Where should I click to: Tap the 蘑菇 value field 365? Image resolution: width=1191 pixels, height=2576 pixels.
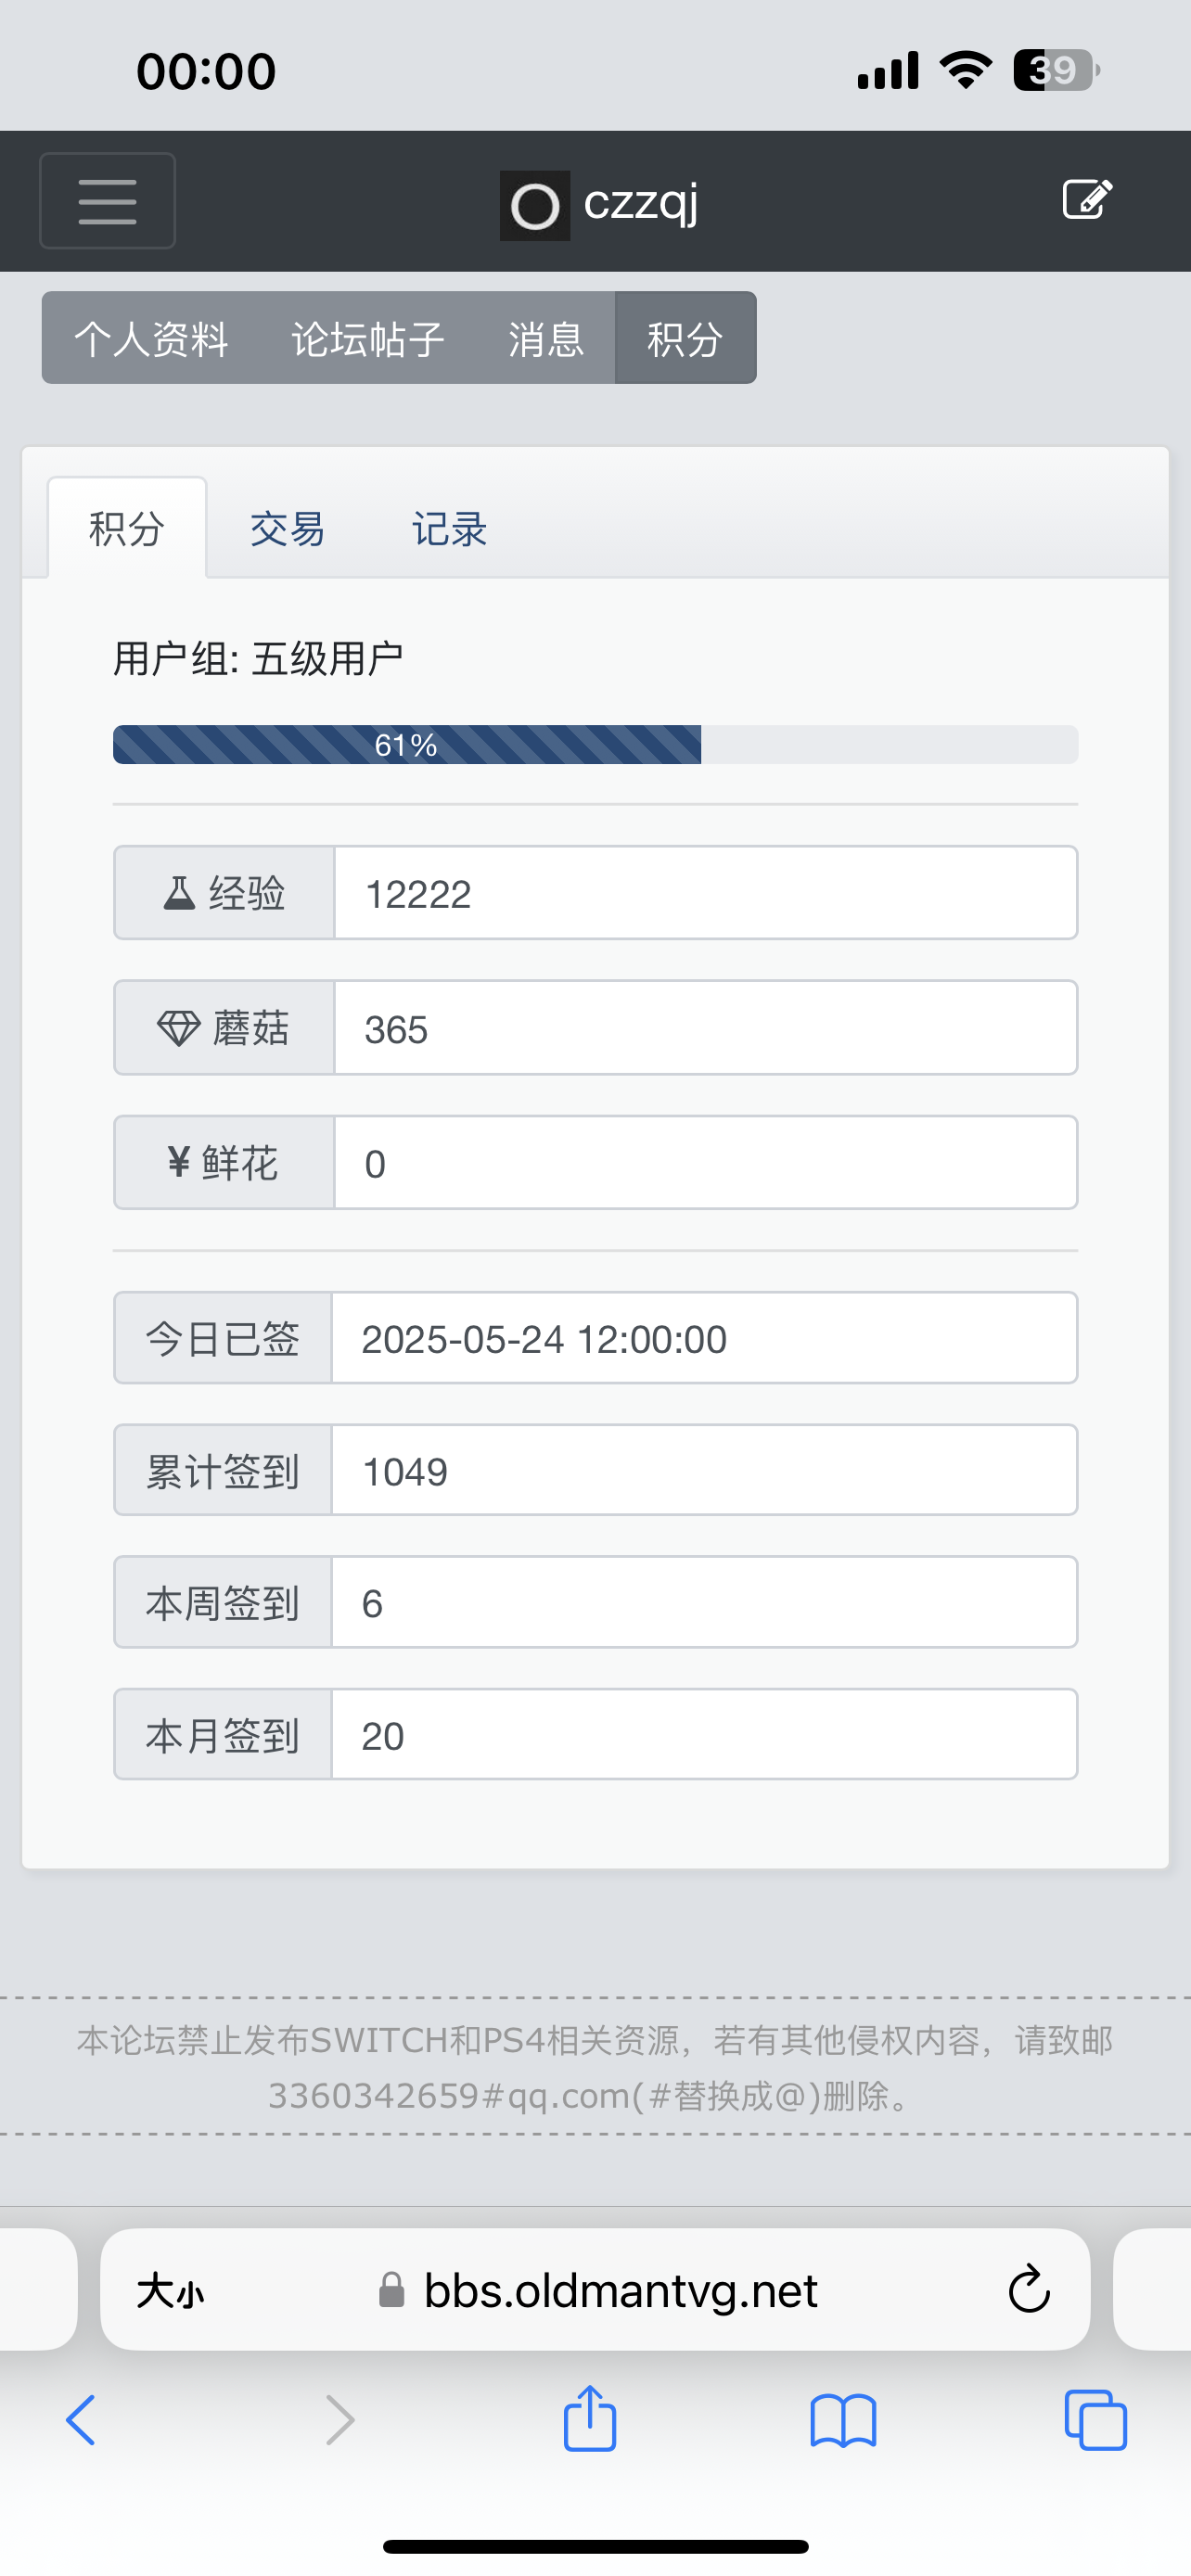click(x=706, y=1028)
